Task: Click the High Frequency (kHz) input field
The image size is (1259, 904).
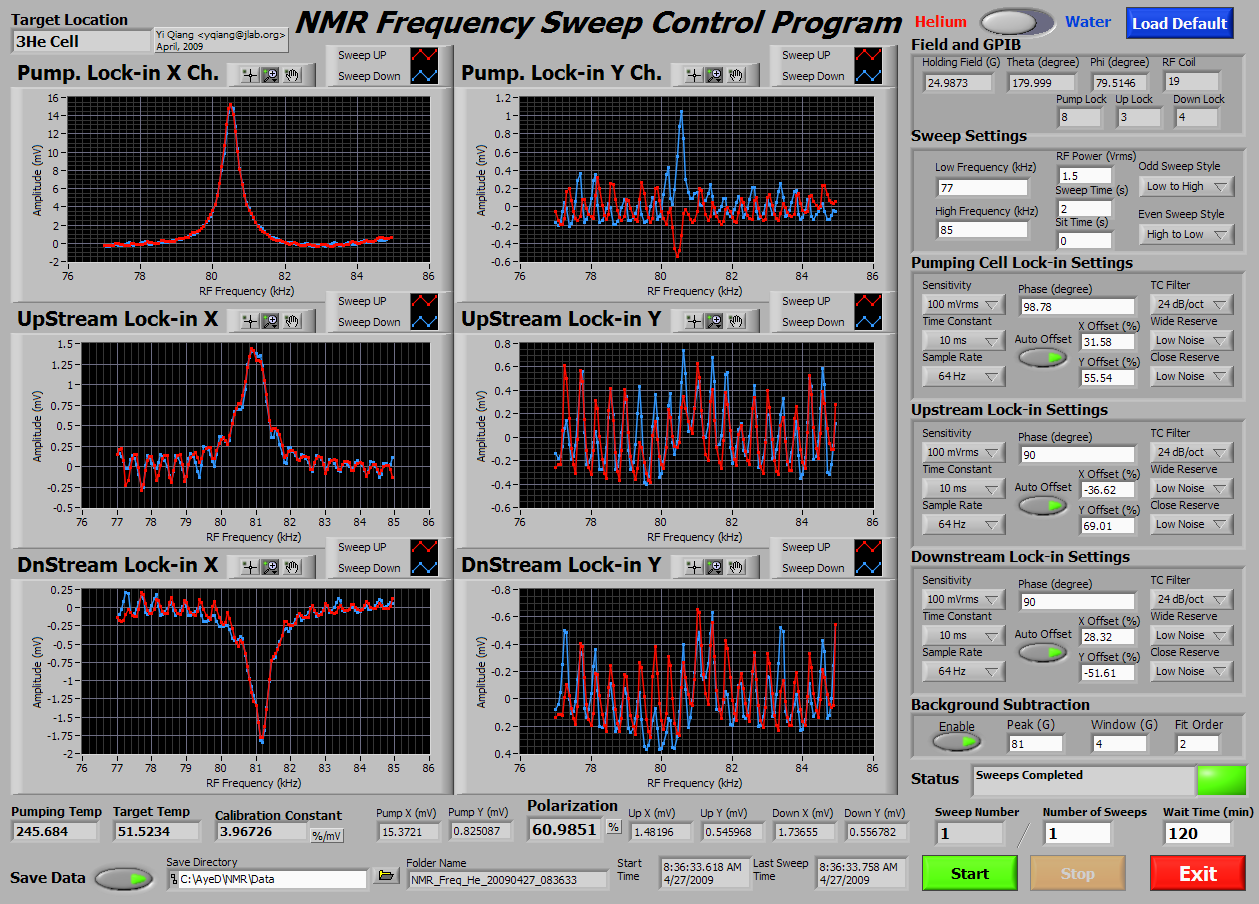Action: (x=982, y=230)
